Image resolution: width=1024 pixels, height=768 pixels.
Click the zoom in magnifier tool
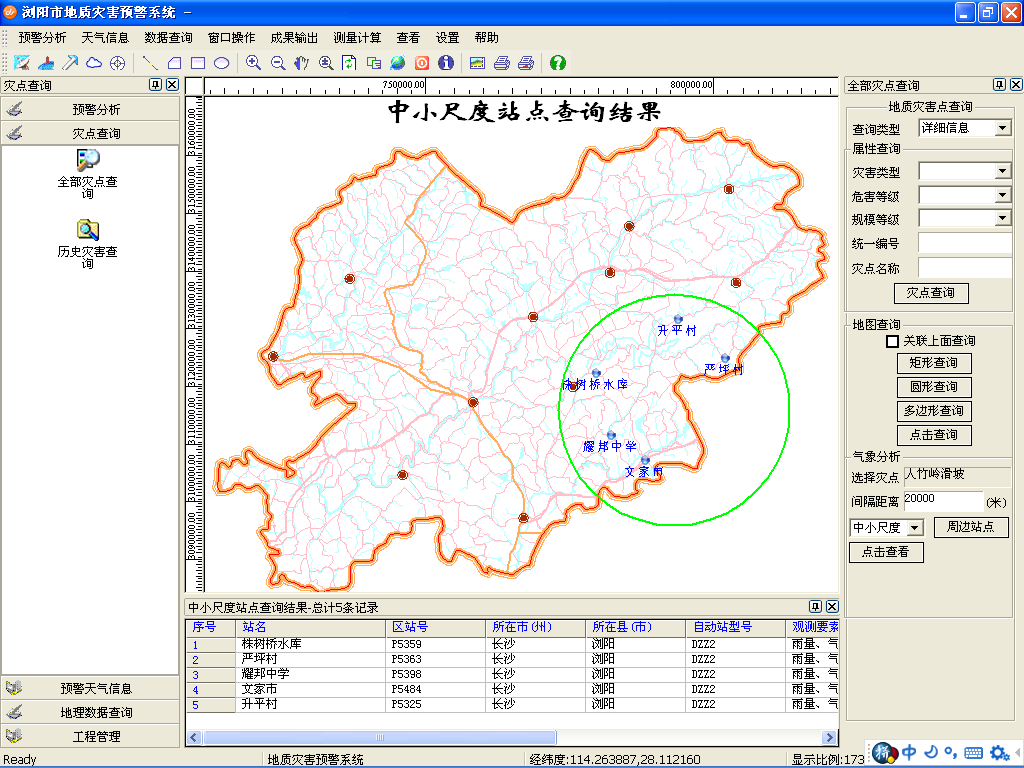[253, 63]
